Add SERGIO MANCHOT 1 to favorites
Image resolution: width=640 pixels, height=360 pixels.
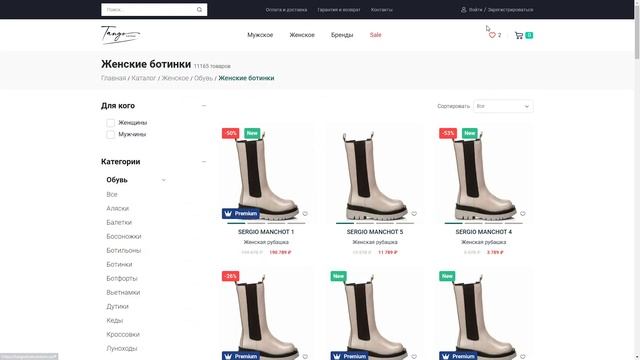point(305,213)
